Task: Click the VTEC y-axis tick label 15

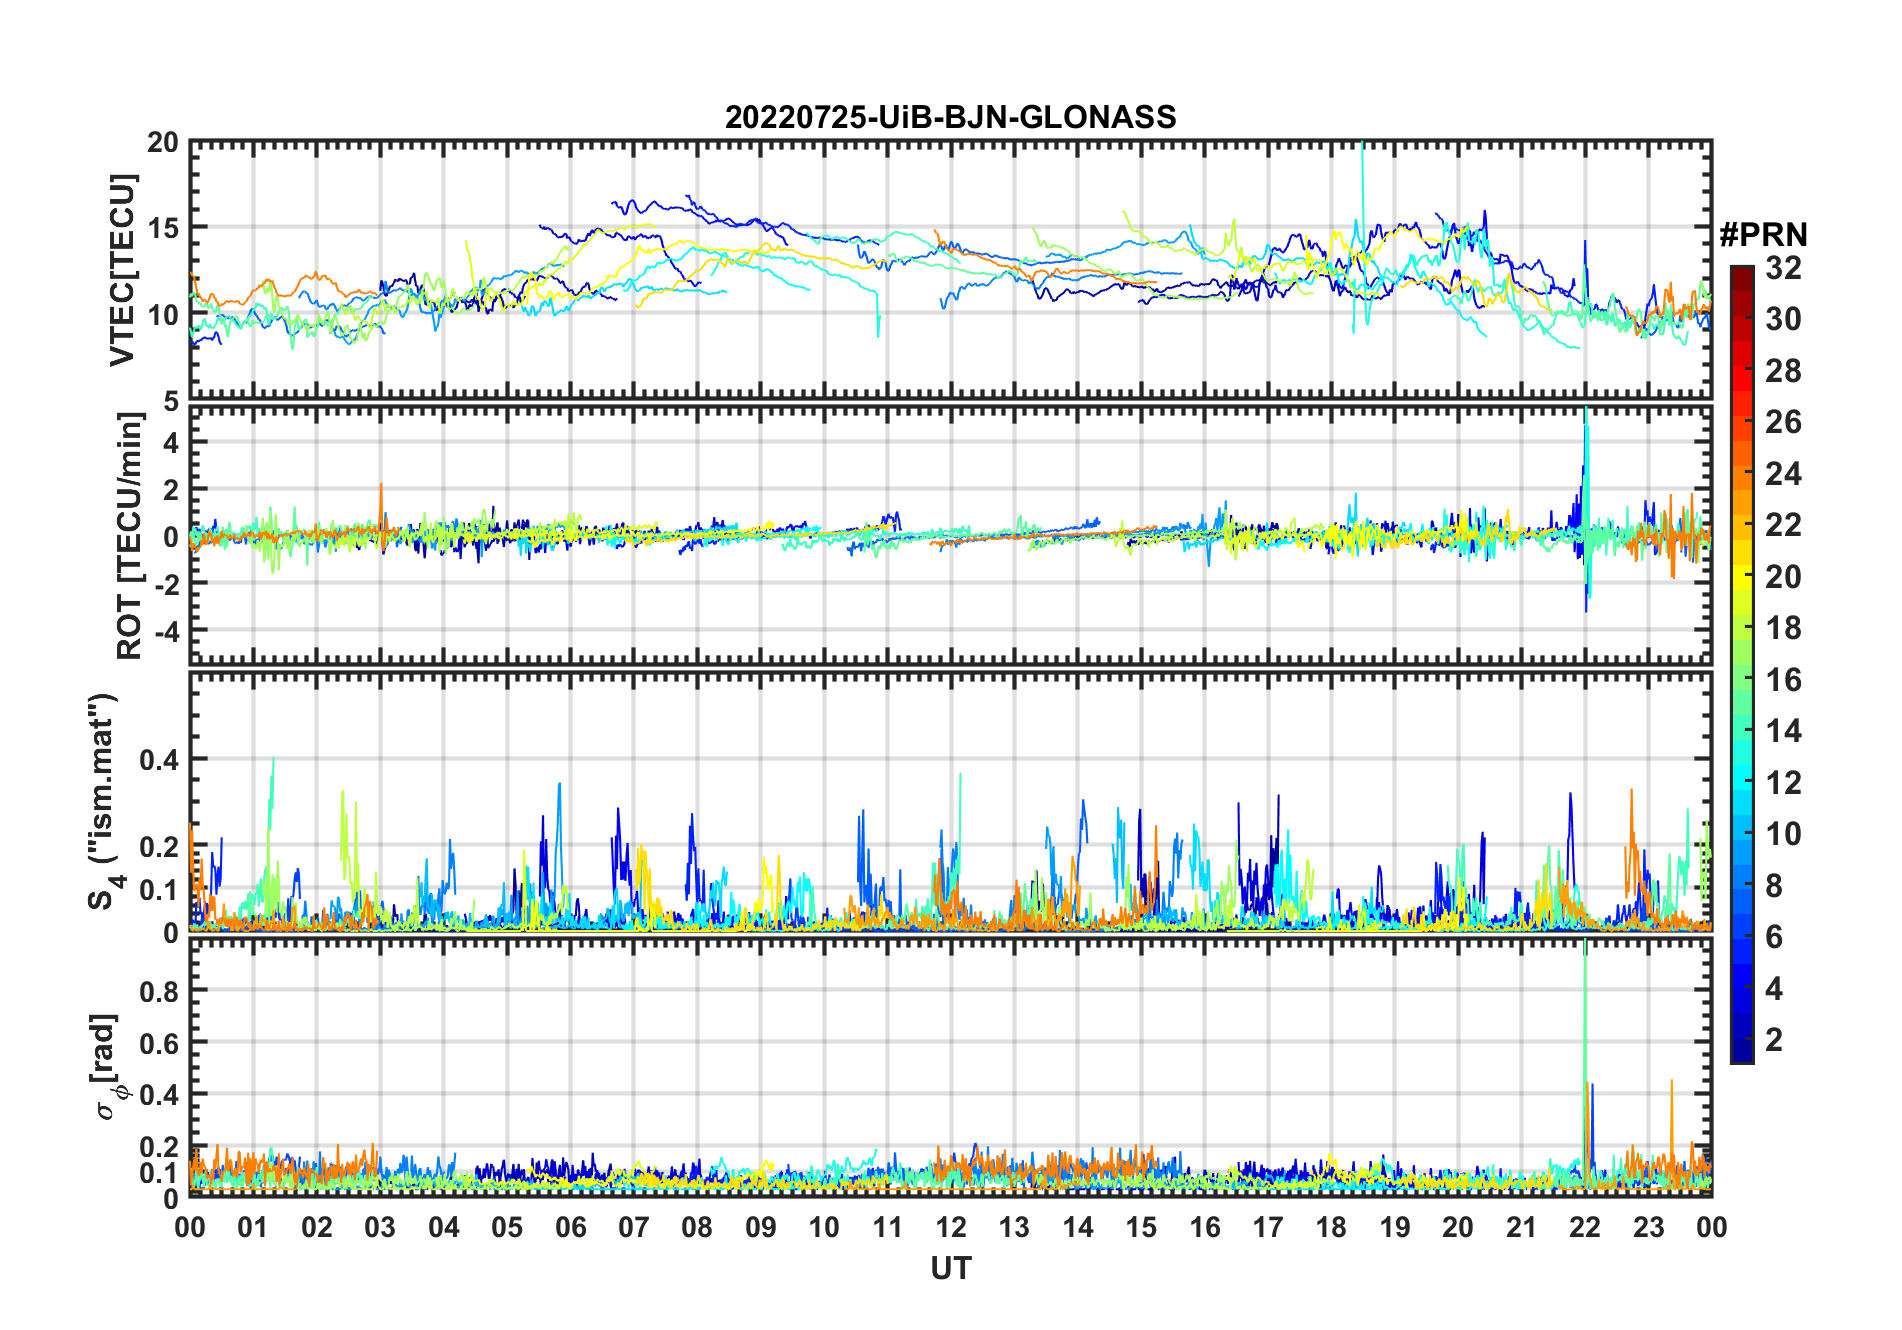Action: tap(163, 228)
